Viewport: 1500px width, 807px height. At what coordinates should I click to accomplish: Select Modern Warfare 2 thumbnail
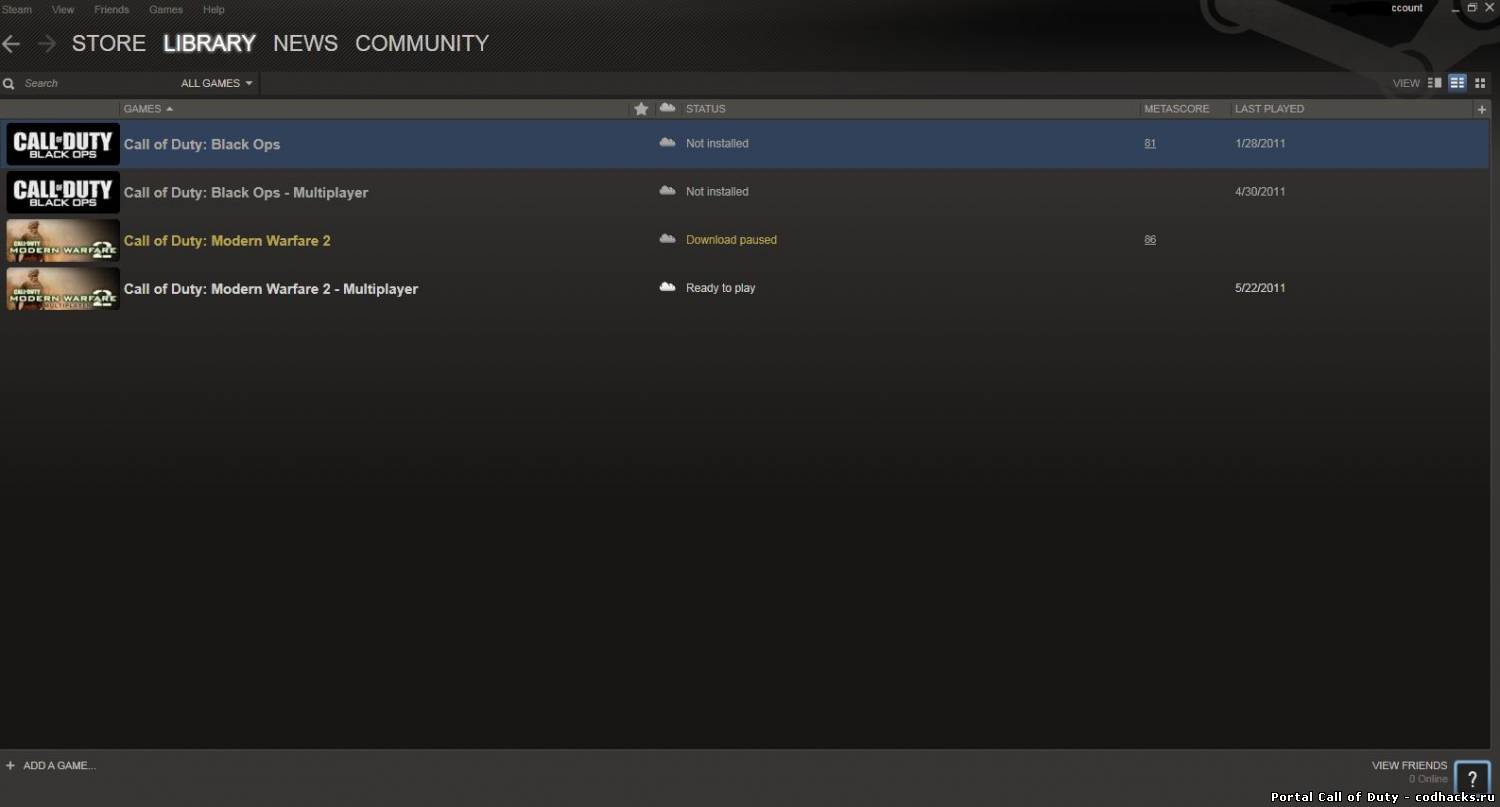pyautogui.click(x=63, y=240)
